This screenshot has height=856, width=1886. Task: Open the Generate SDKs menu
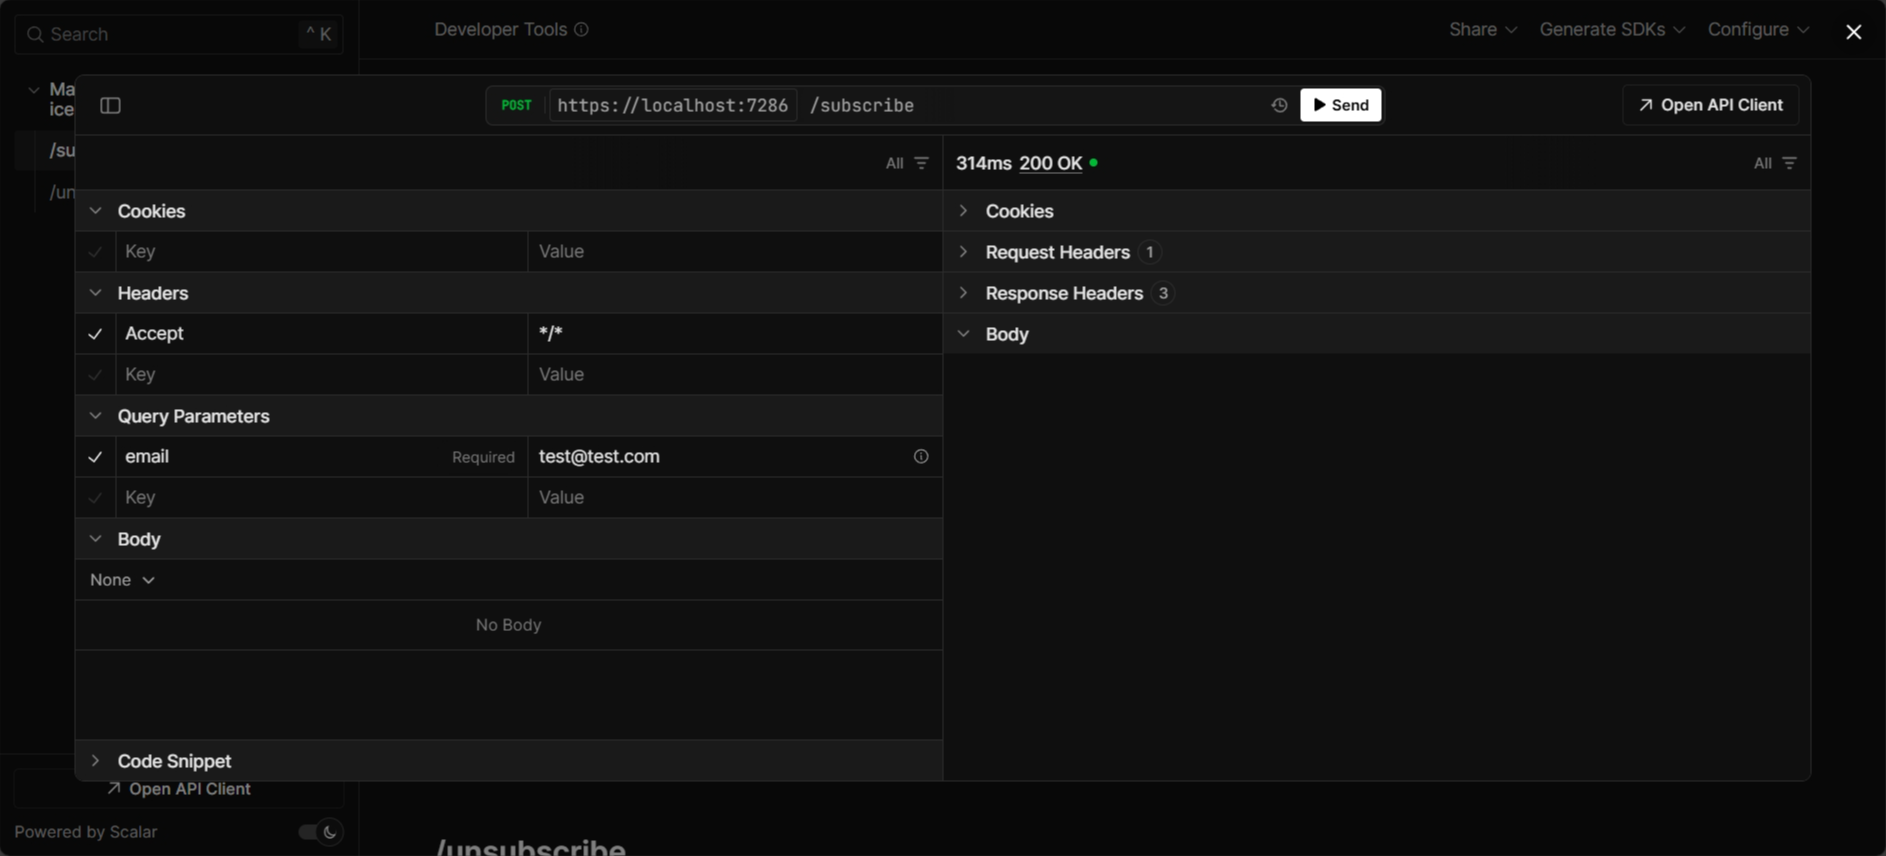point(1612,30)
